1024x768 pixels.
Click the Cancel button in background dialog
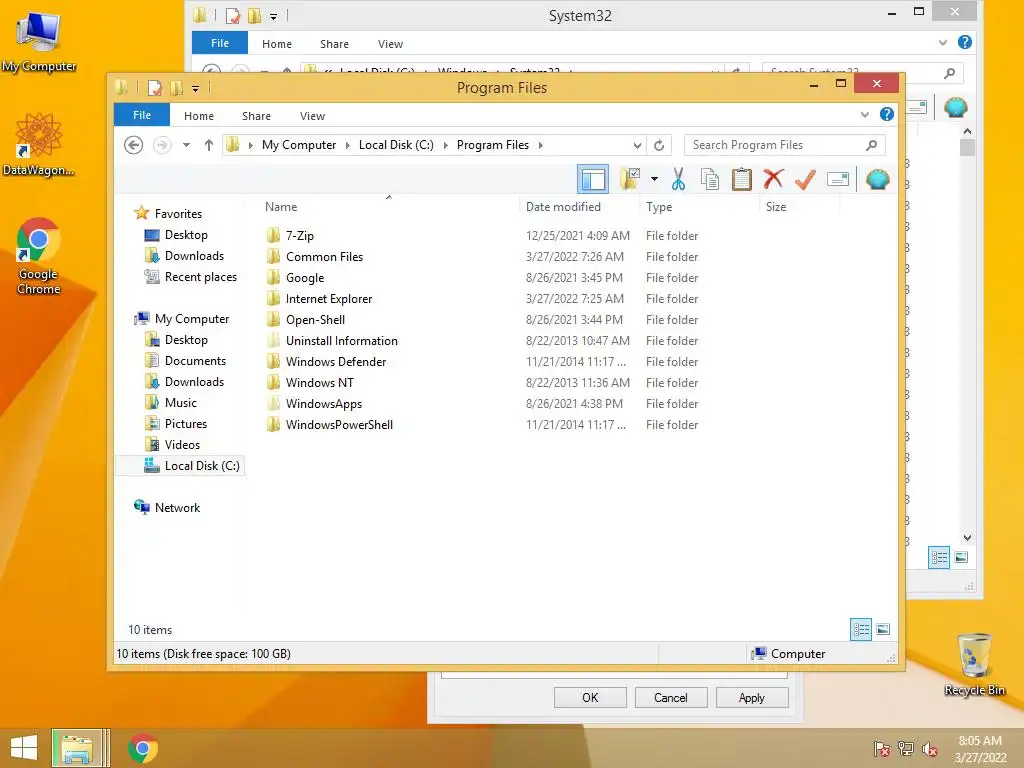click(671, 697)
